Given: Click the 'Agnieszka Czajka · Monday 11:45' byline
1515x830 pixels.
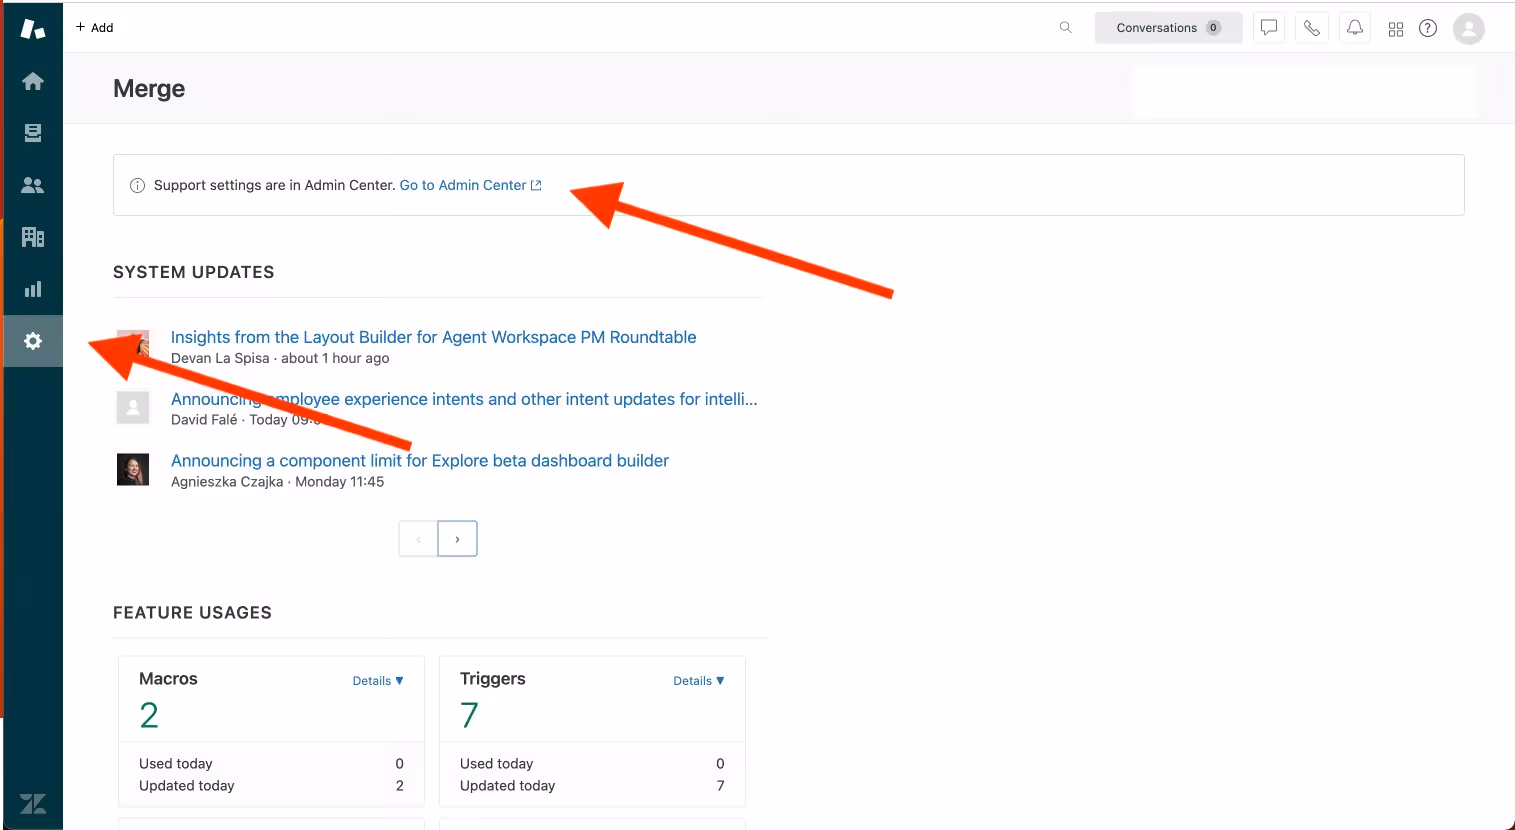Looking at the screenshot, I should point(277,482).
